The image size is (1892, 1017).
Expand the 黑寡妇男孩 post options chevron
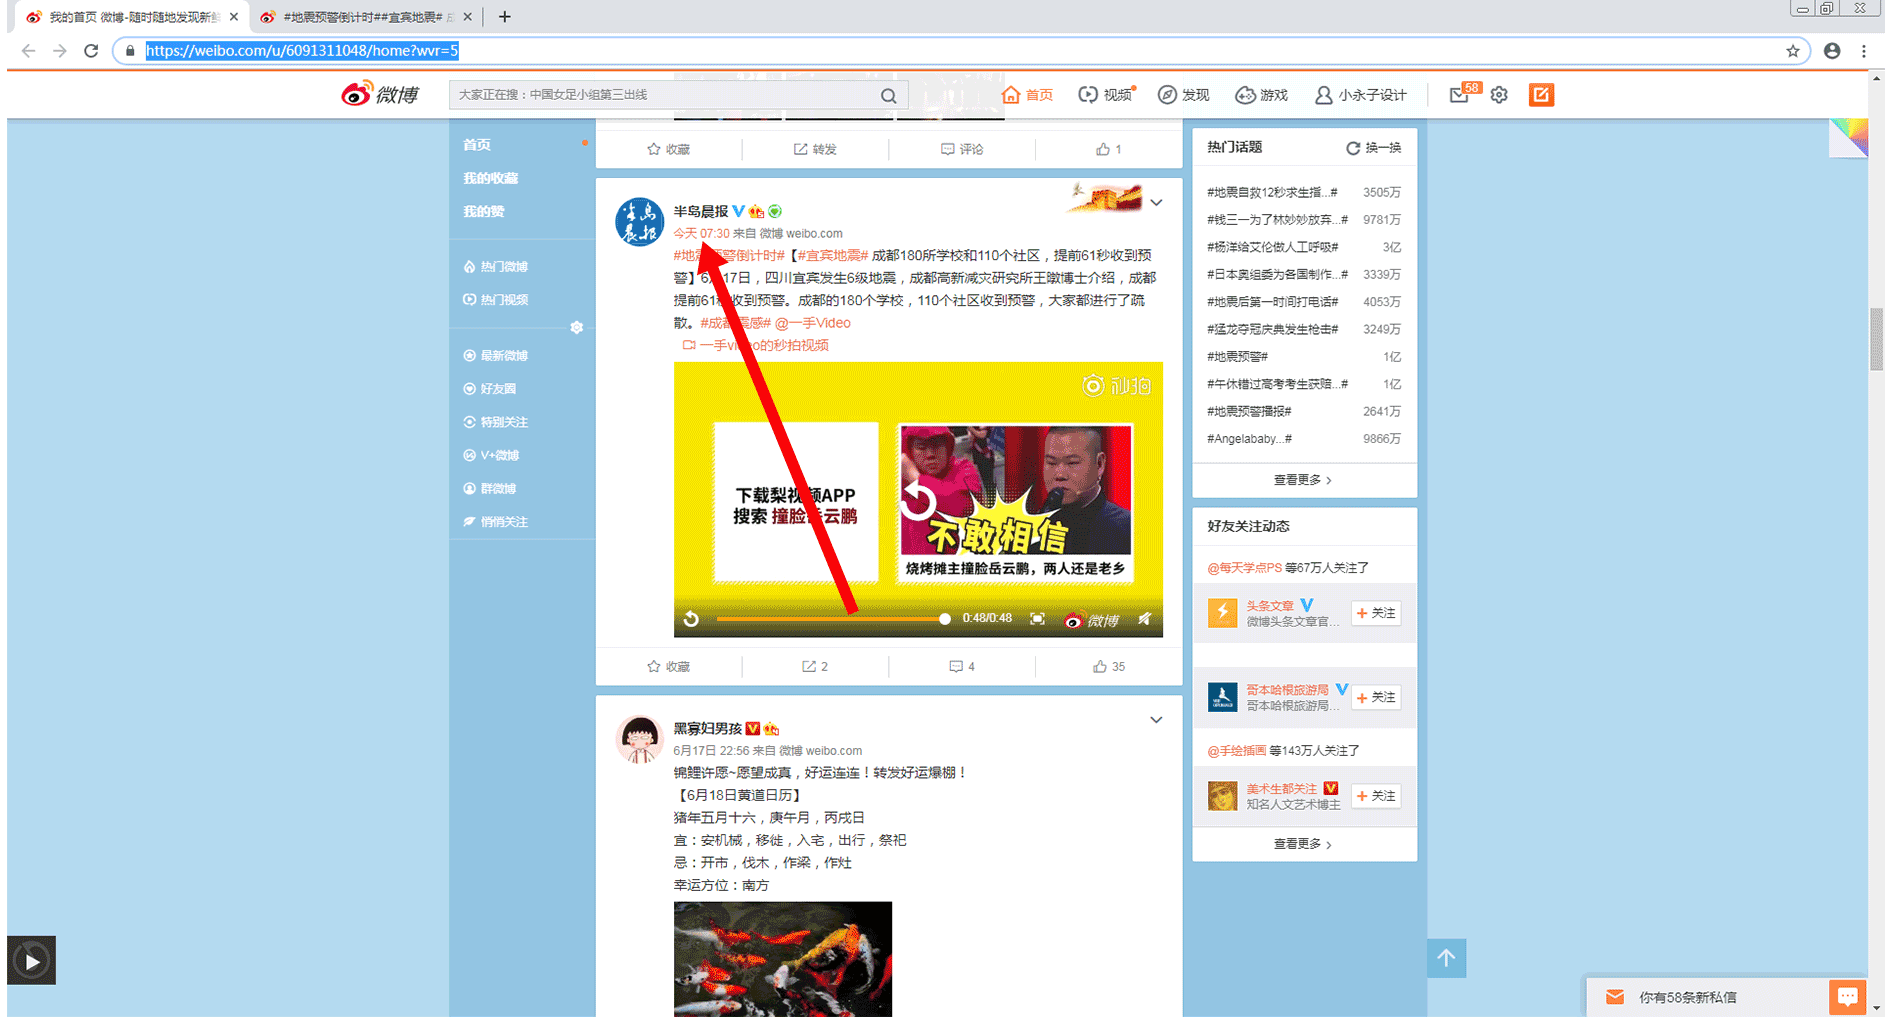(x=1156, y=720)
